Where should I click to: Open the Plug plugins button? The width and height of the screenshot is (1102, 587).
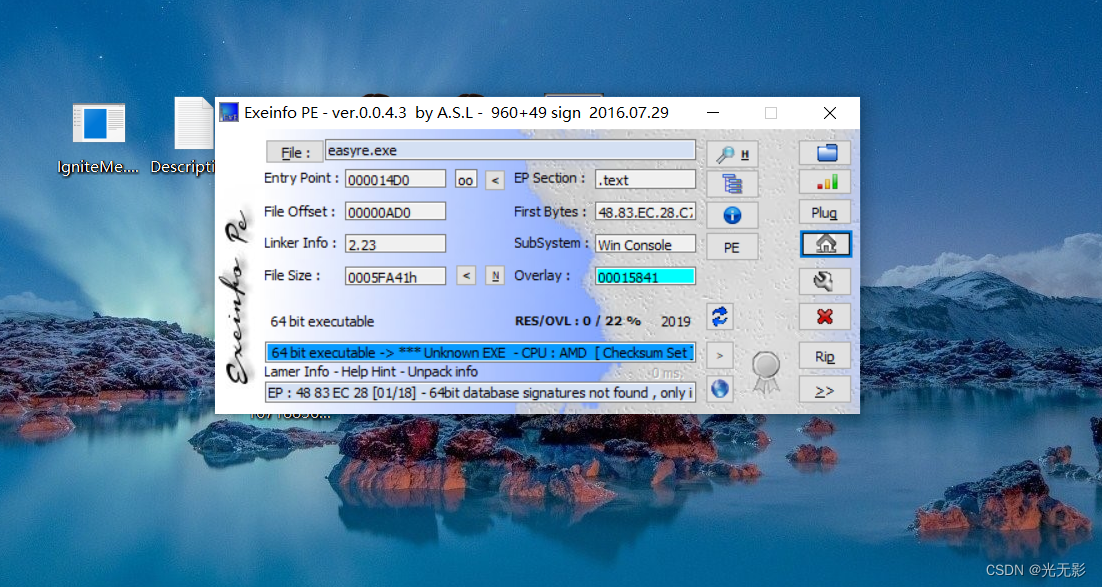825,212
